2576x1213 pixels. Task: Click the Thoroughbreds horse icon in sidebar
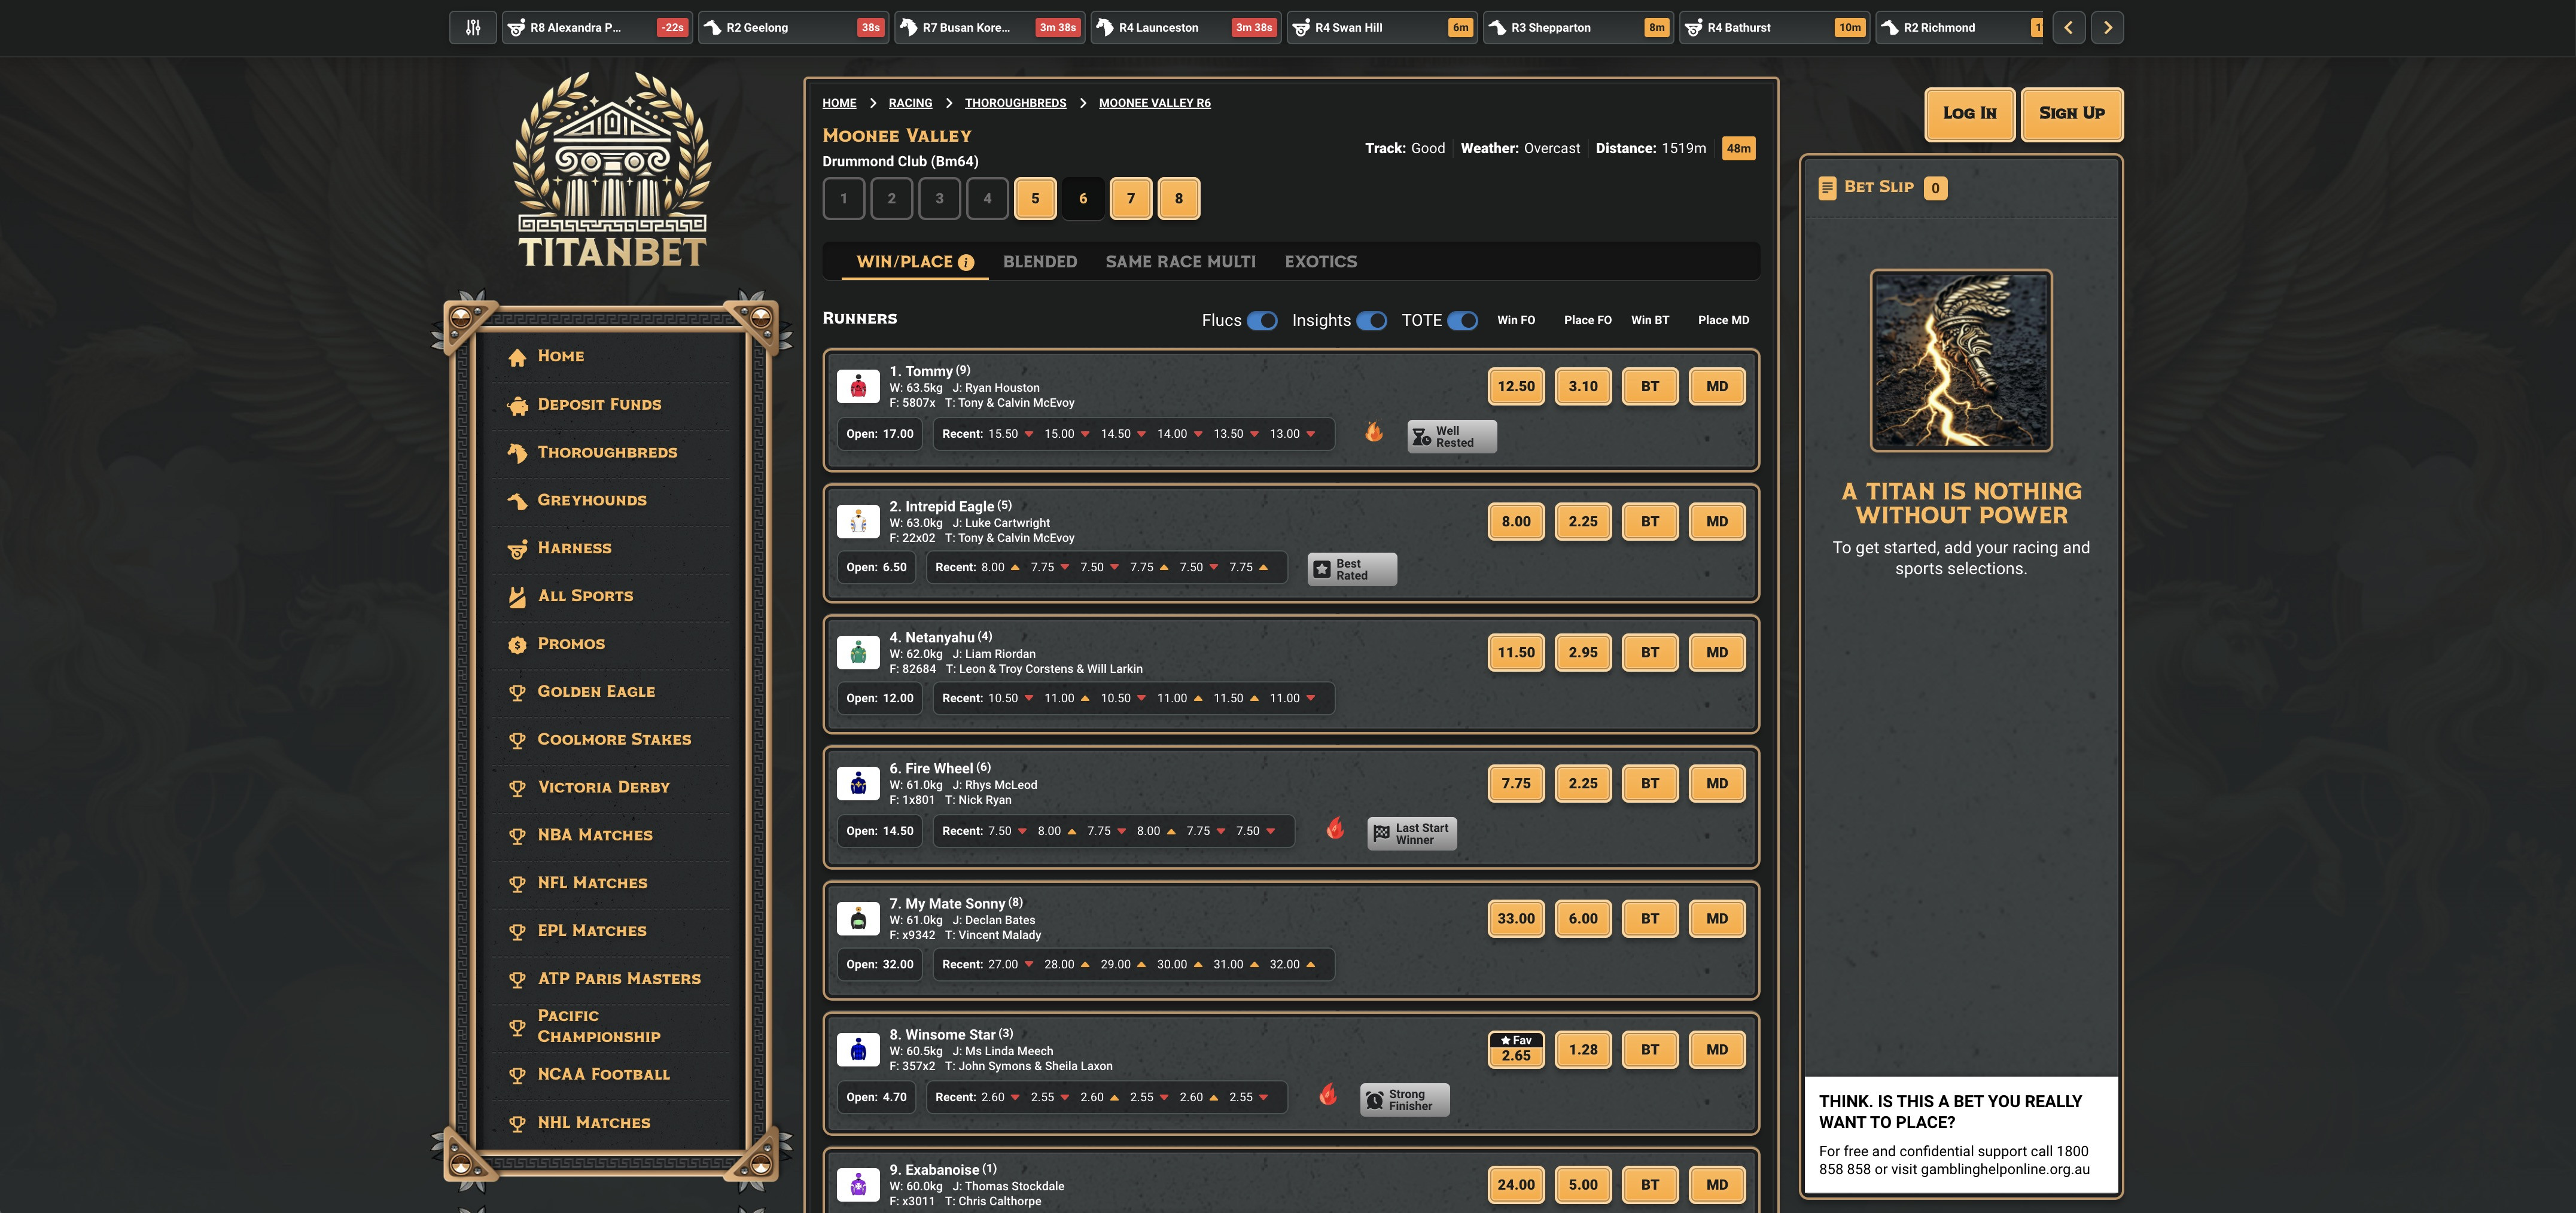pyautogui.click(x=517, y=453)
